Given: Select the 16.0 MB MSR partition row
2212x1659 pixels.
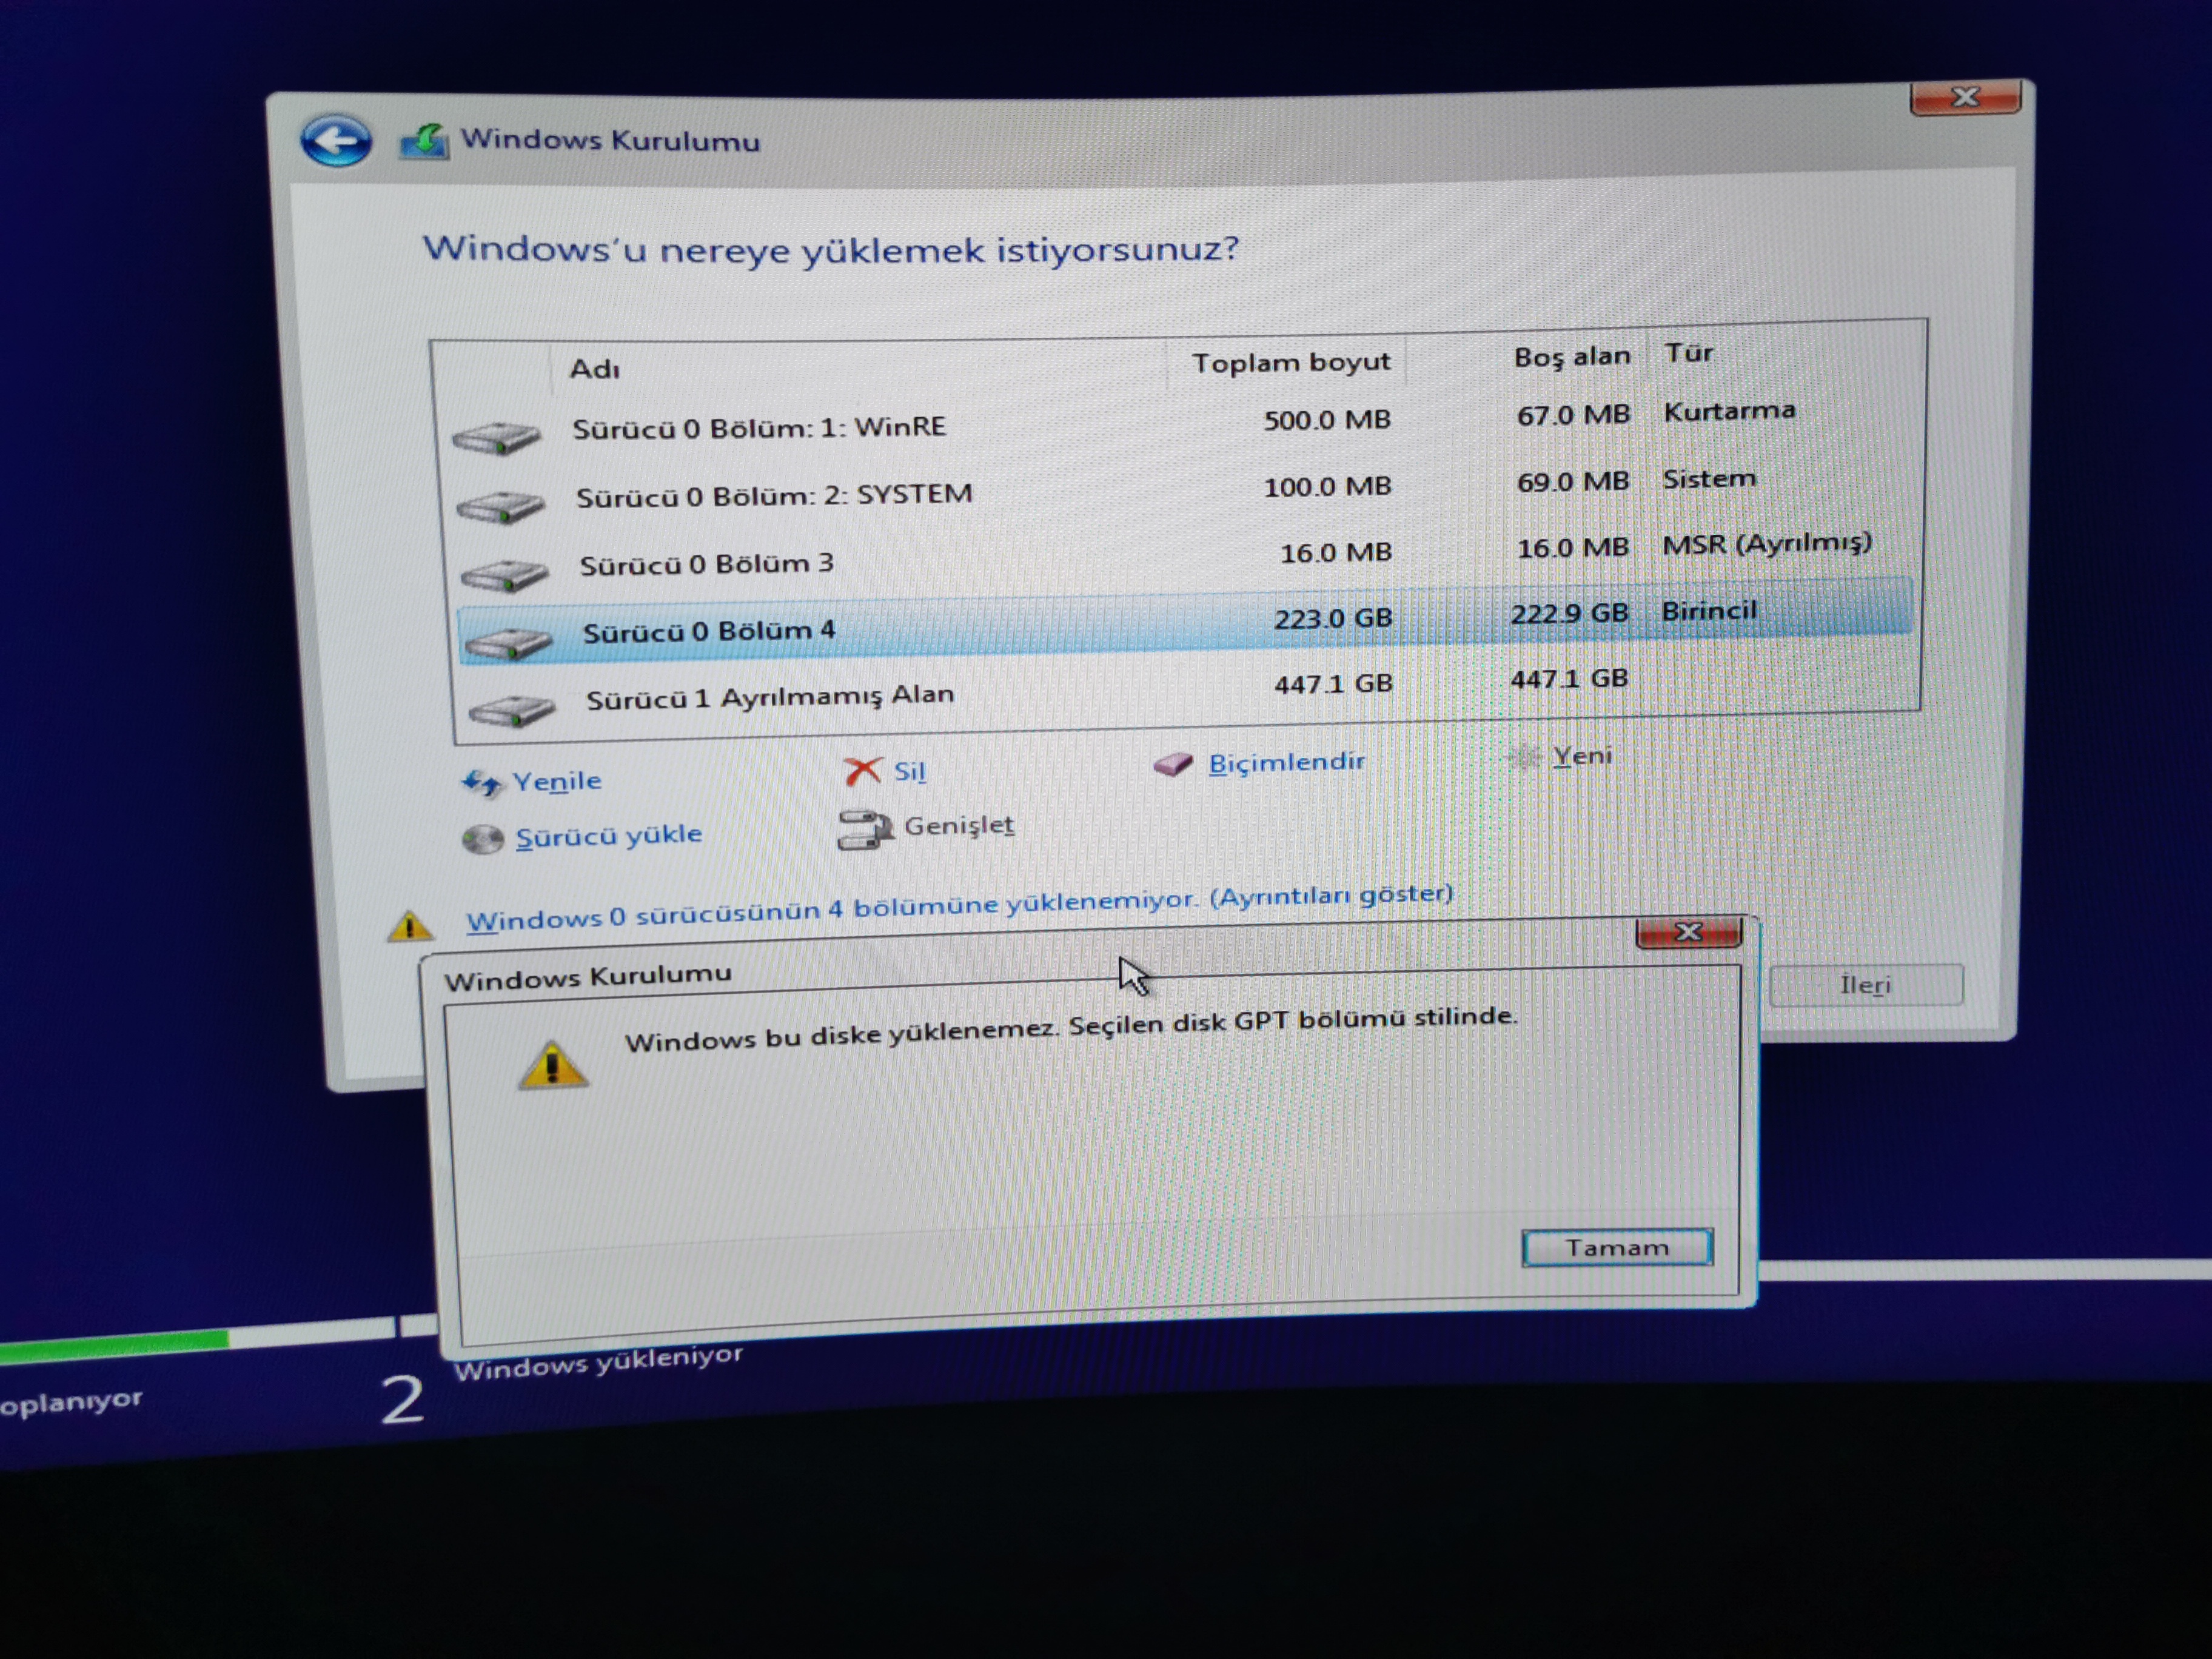Looking at the screenshot, I should [x=706, y=564].
